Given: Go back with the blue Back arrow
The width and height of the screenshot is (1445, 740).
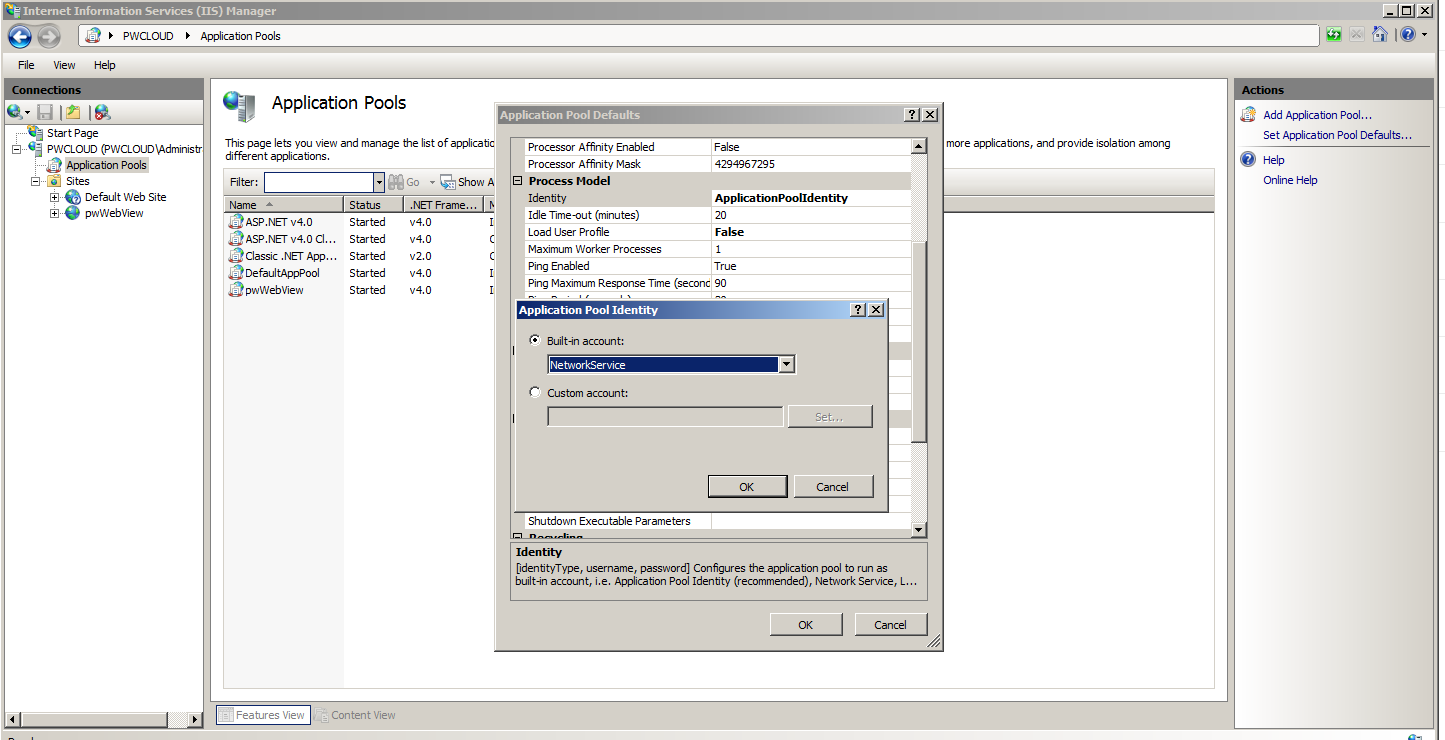Looking at the screenshot, I should tap(20, 37).
